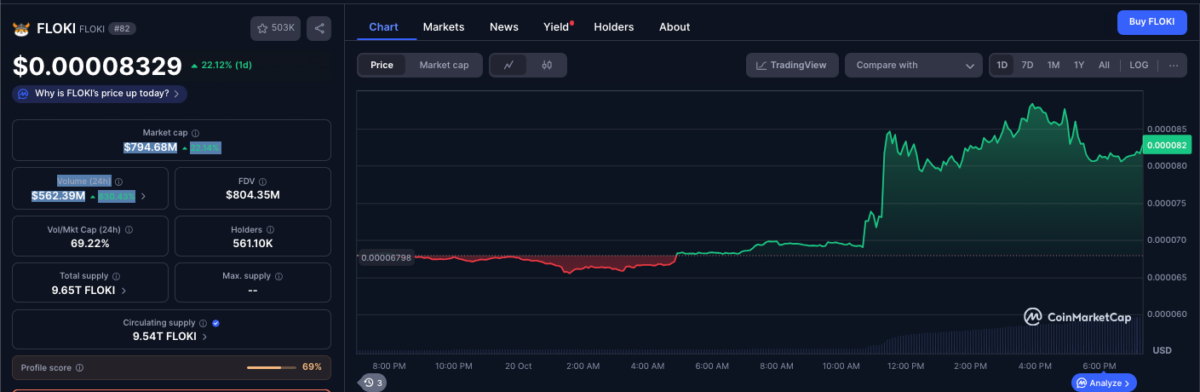The image size is (1200, 392).
Task: Switch to the About tab
Action: 674,27
